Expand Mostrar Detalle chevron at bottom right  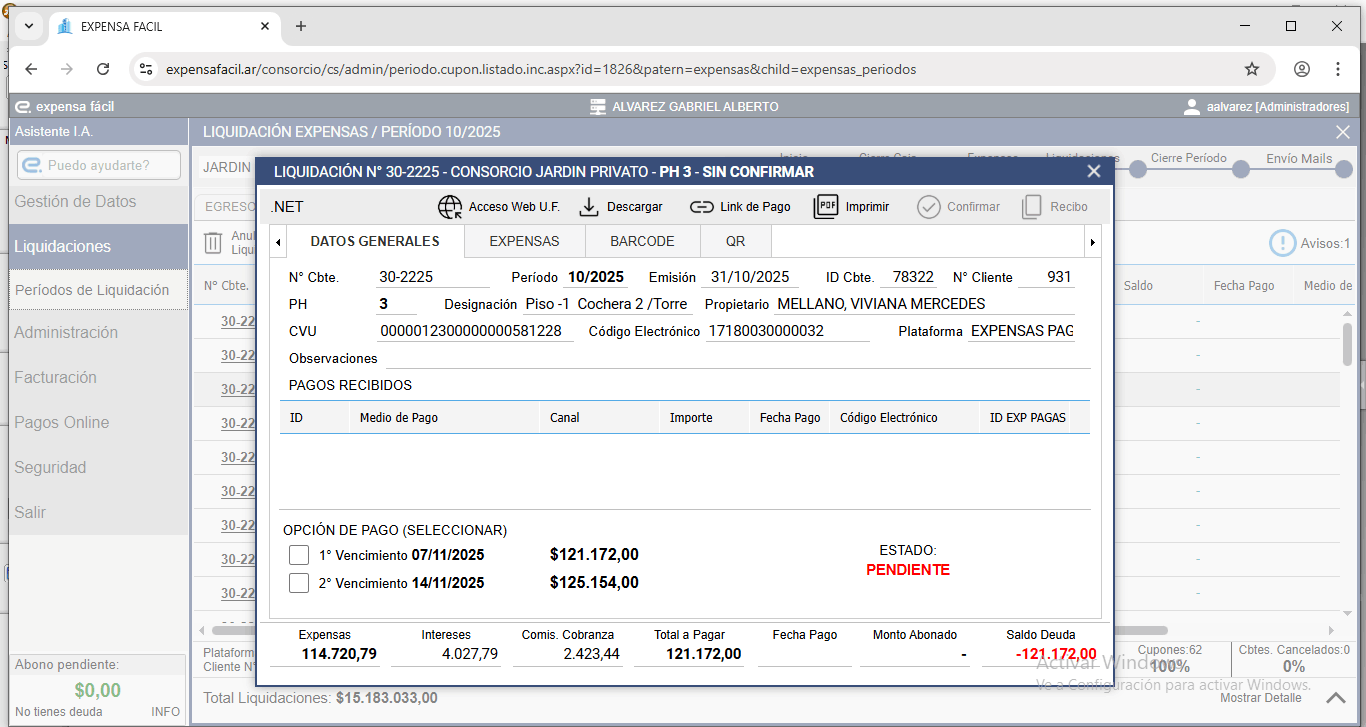[x=1336, y=697]
